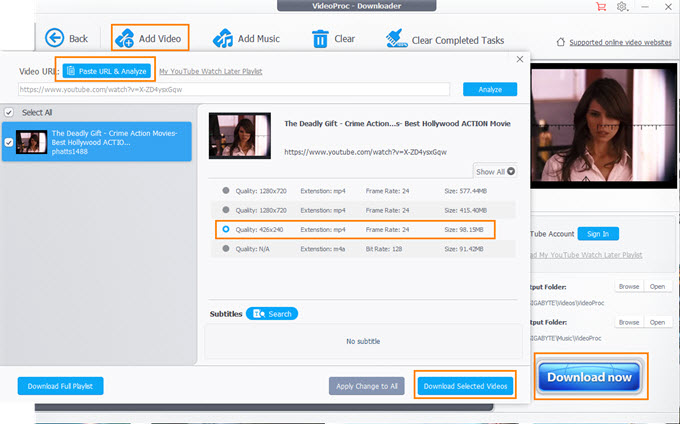Click Browse for music output folder
Image resolution: width=680 pixels, height=424 pixels.
[x=629, y=322]
